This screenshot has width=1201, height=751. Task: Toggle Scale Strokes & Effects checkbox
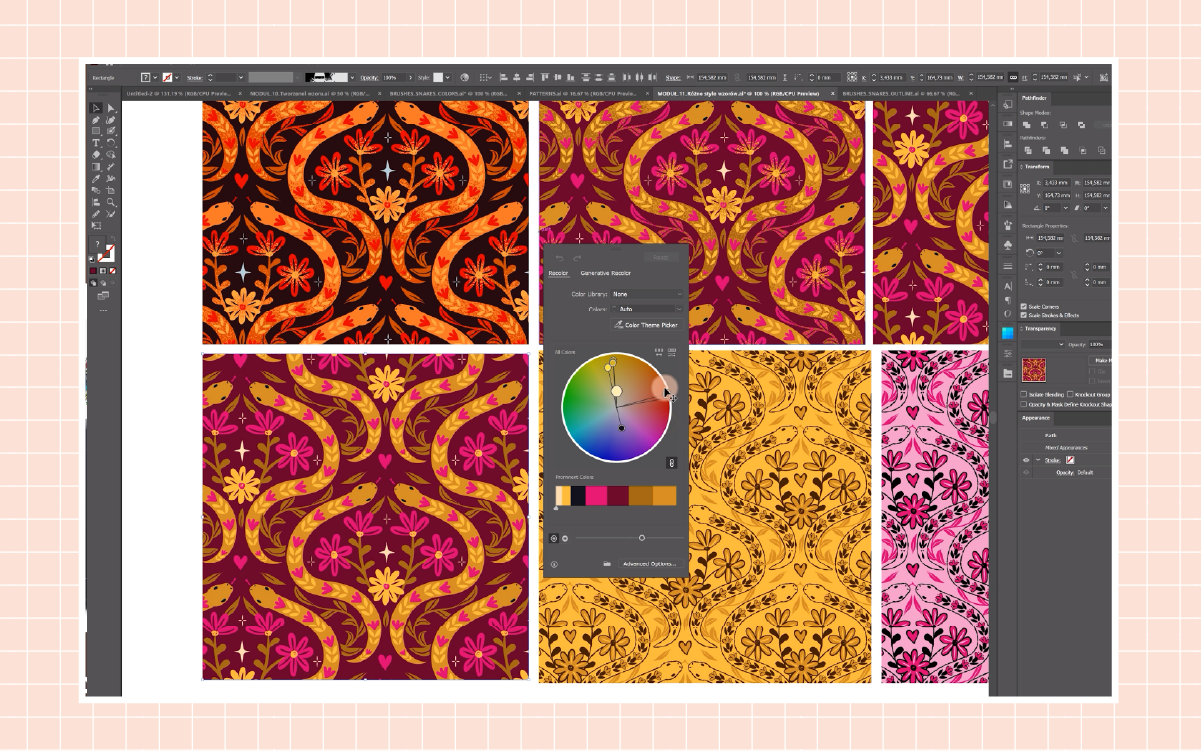1023,315
